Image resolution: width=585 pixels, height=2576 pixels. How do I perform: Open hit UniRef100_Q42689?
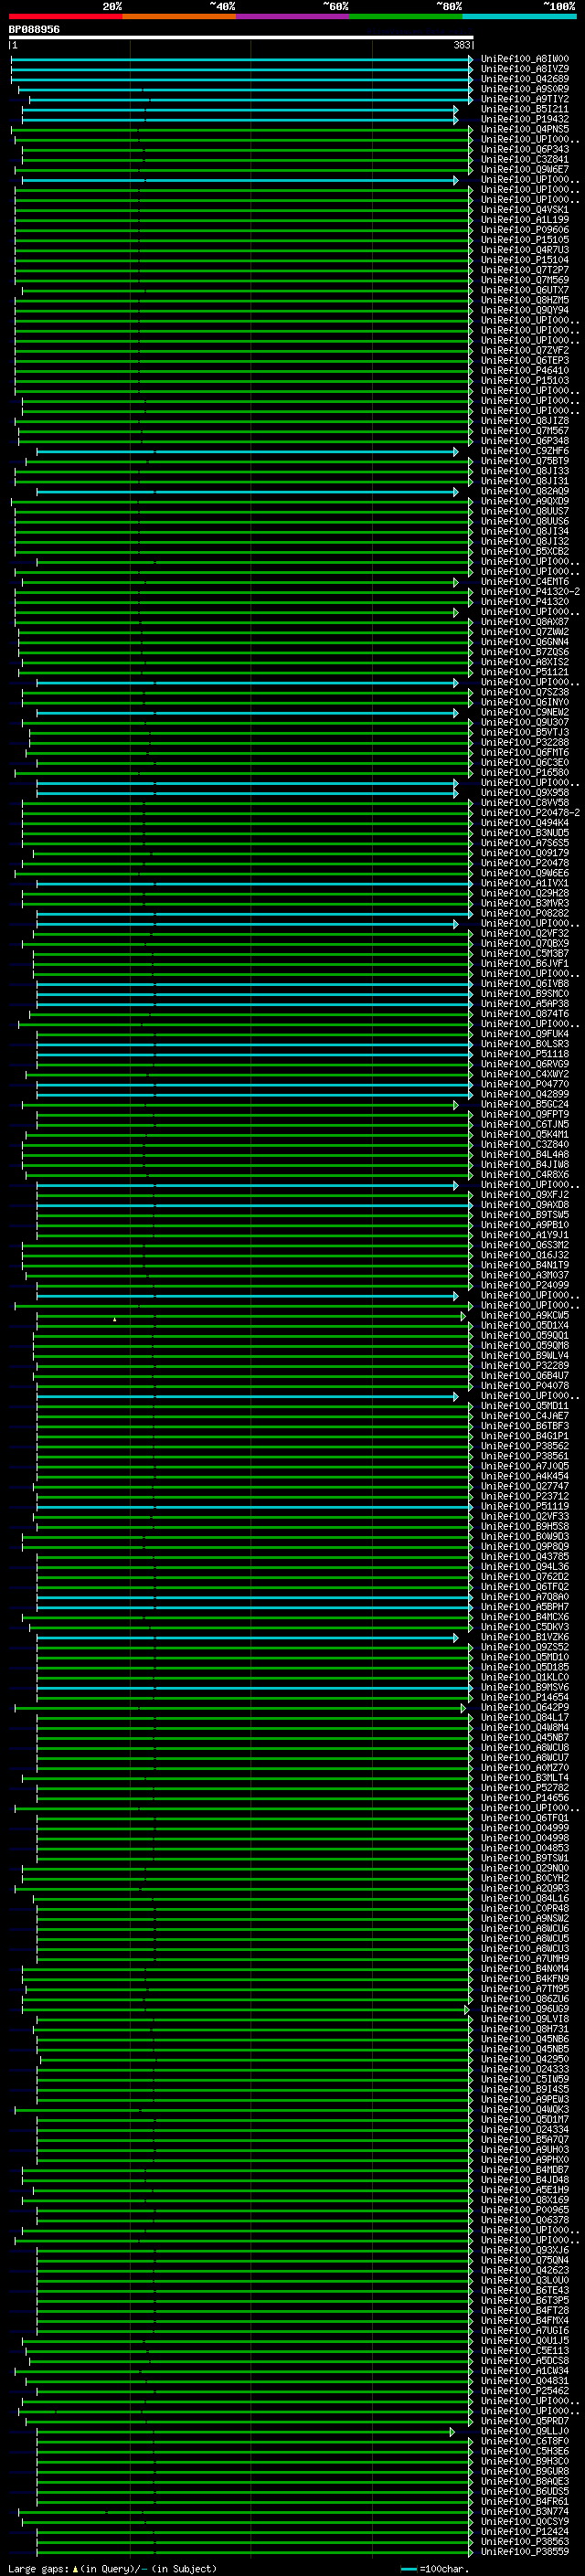pyautogui.click(x=524, y=79)
